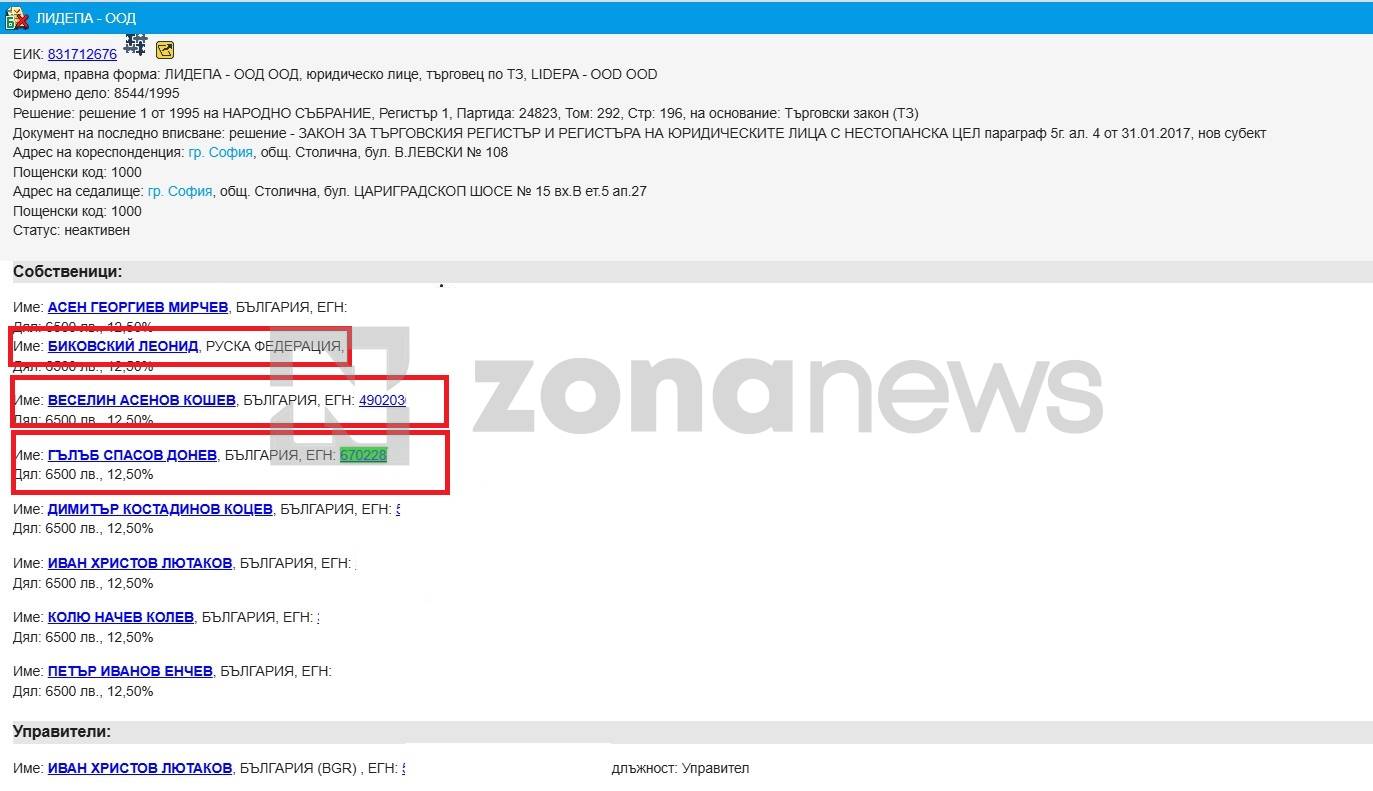Open ИВАН ХРИСТОВ ЛЮТАКОВ in owners list
Viewport: 1373px width, 791px height.
[140, 563]
